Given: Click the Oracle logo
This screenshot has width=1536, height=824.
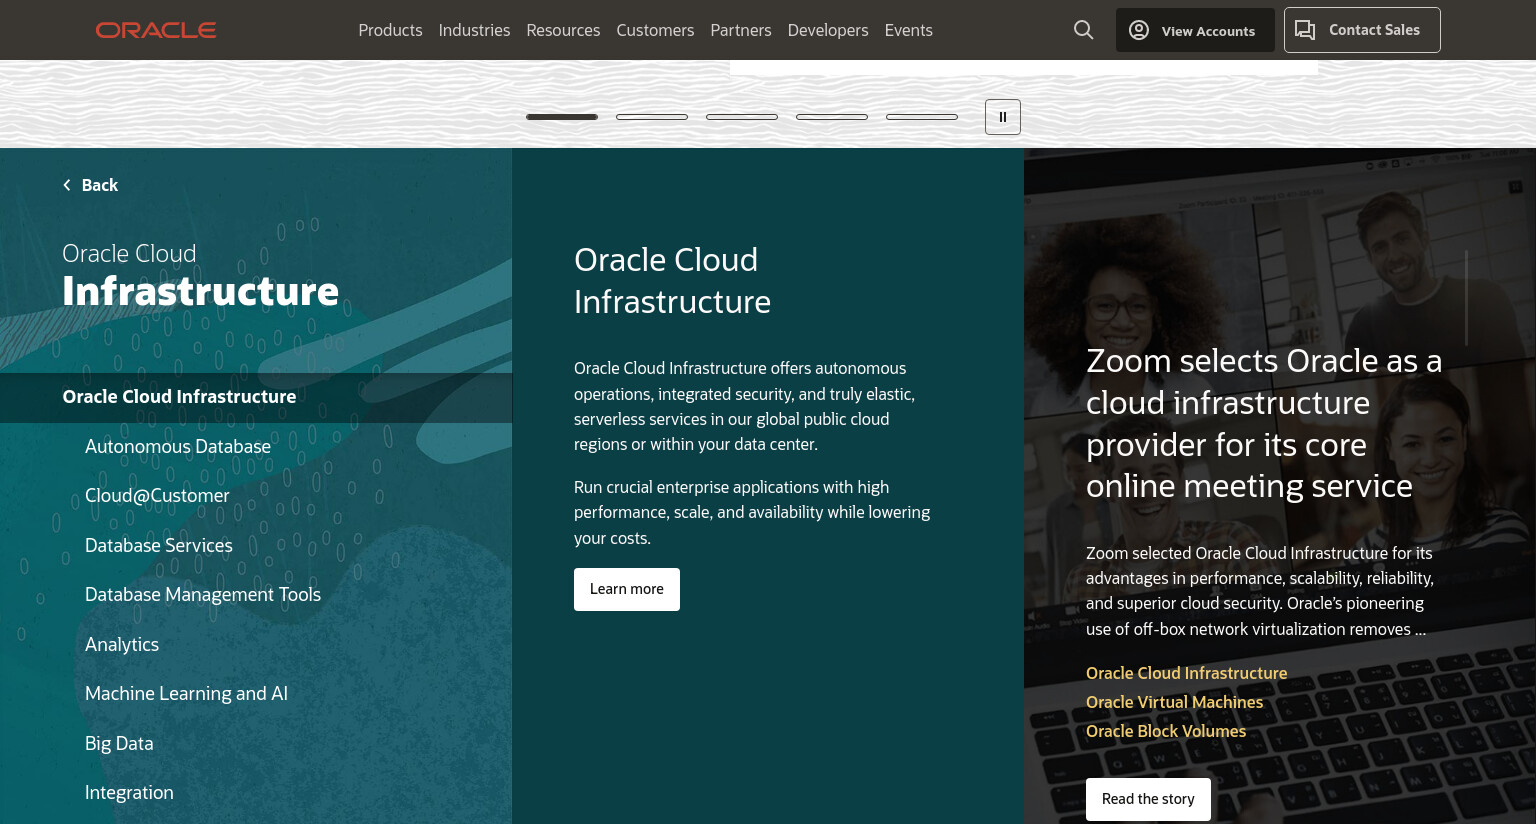Looking at the screenshot, I should tap(156, 30).
